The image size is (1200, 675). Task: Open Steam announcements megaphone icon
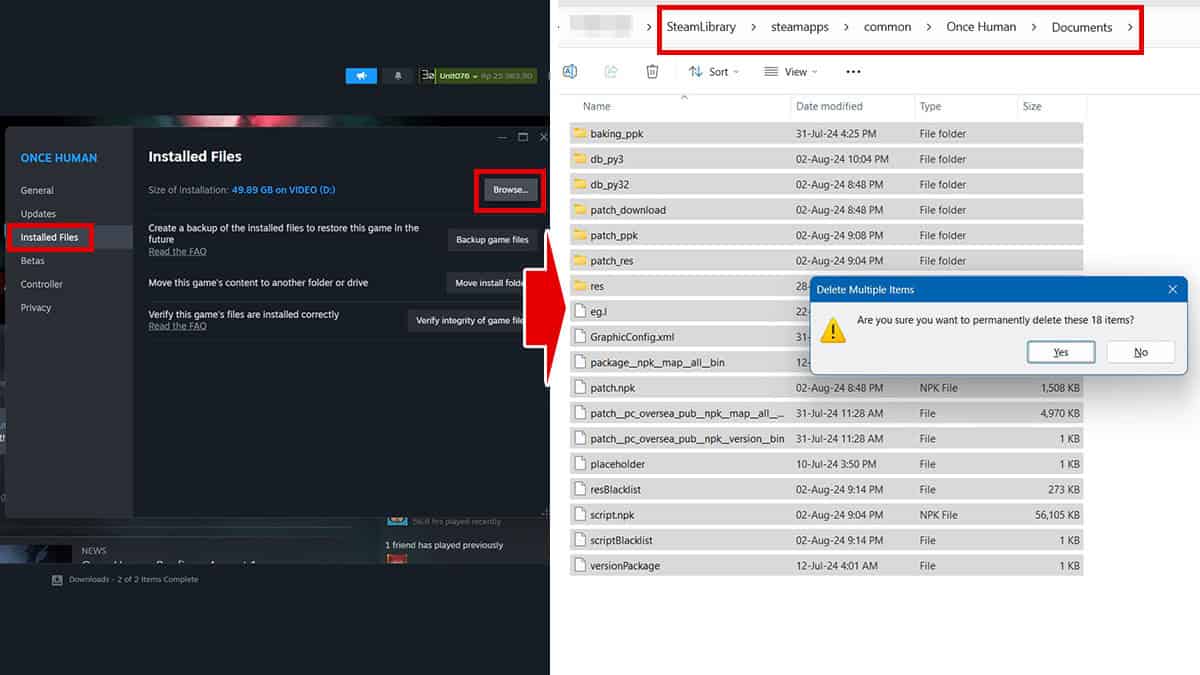(x=361, y=75)
